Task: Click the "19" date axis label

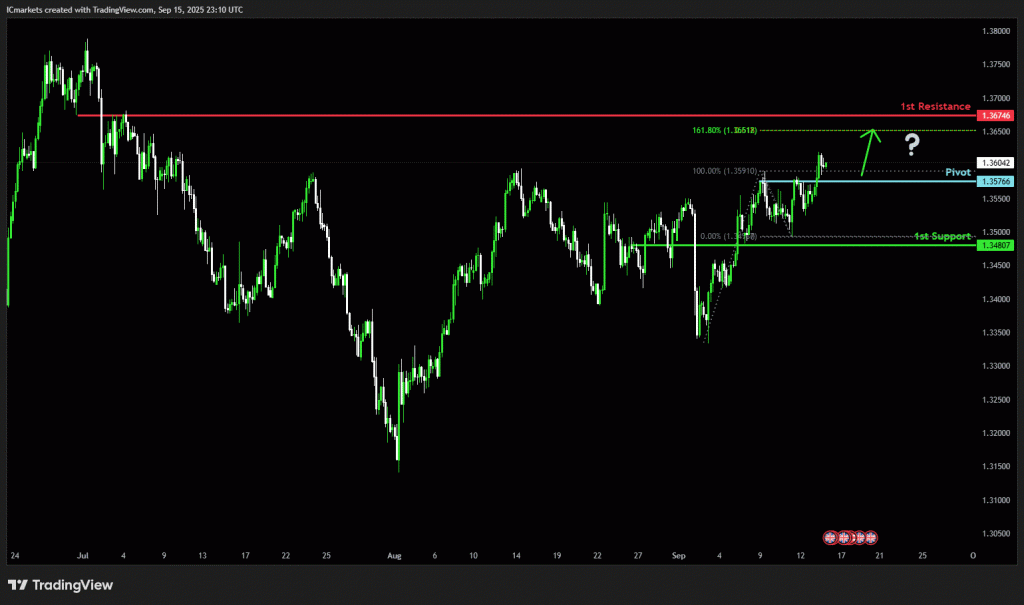Action: click(x=557, y=556)
